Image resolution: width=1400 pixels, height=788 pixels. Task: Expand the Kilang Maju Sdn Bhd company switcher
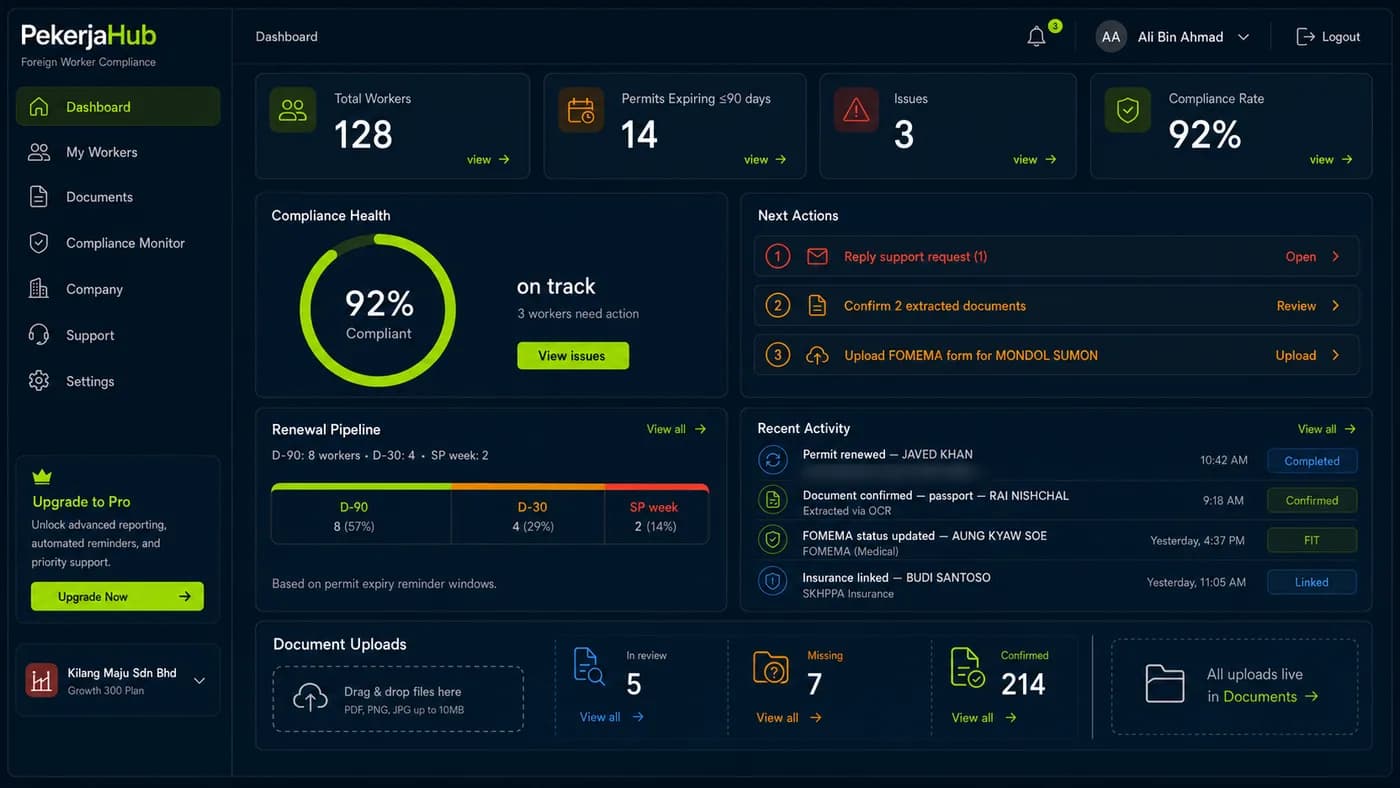[x=199, y=681]
